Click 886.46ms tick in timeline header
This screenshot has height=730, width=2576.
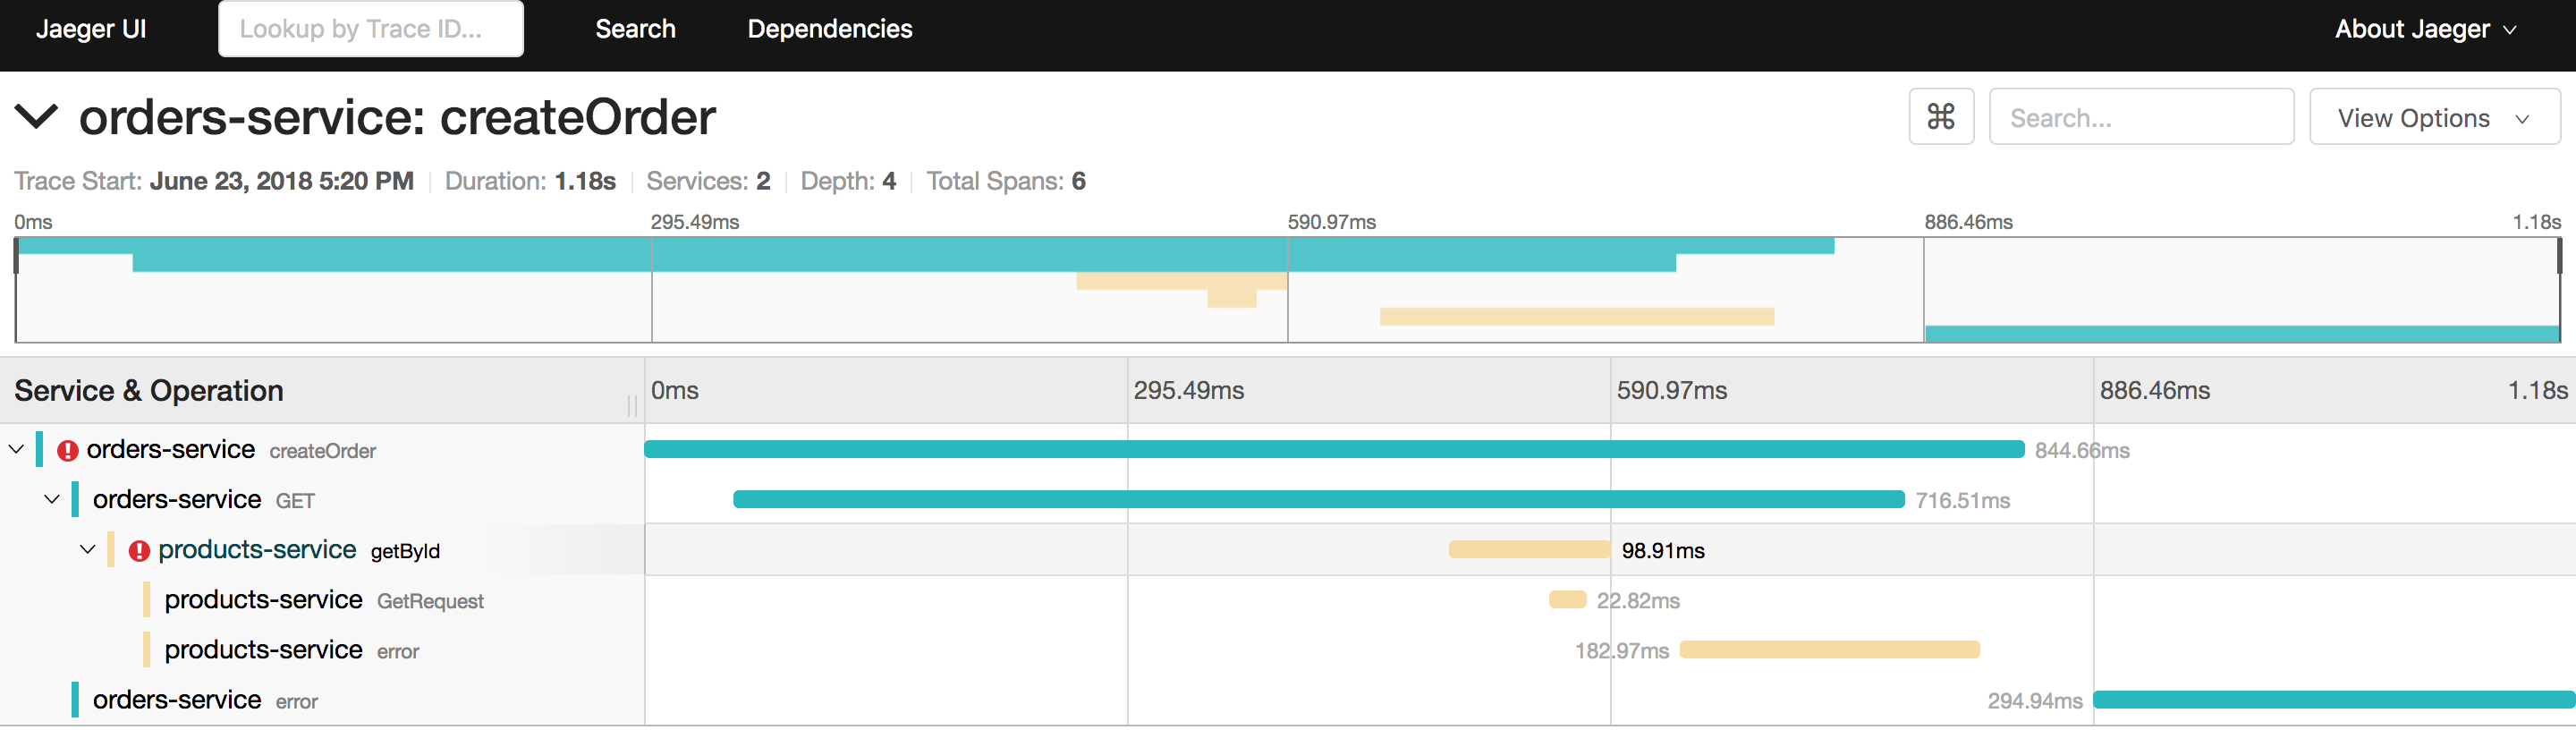(x=2155, y=391)
